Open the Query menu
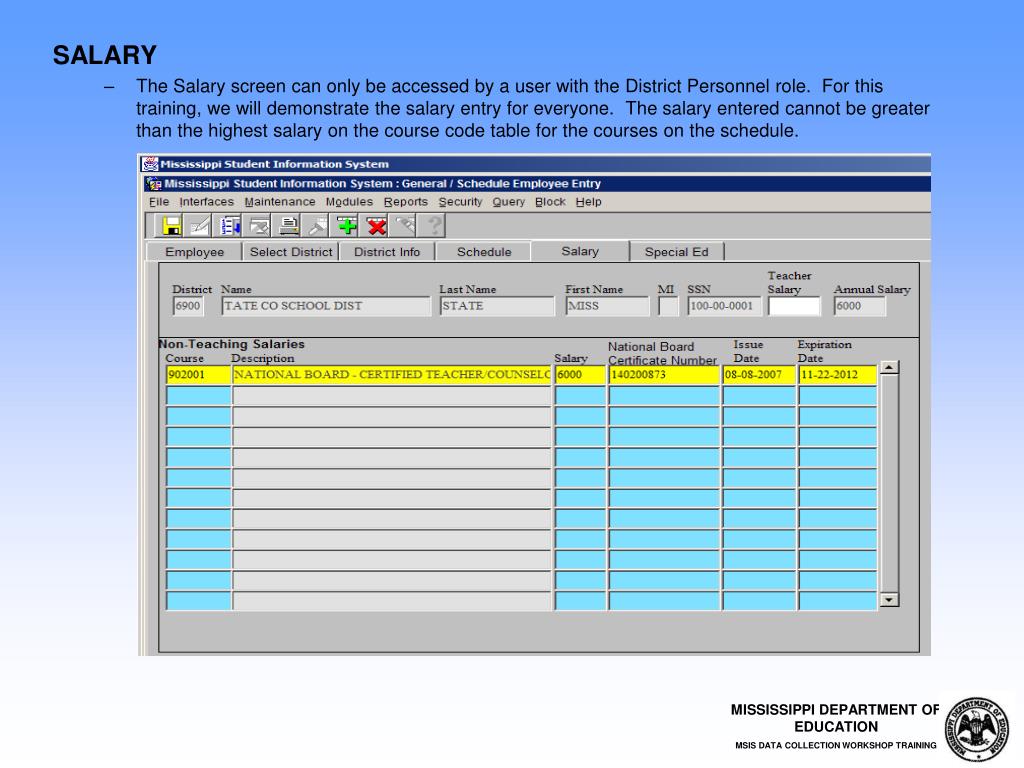This screenshot has height=768, width=1024. coord(509,202)
